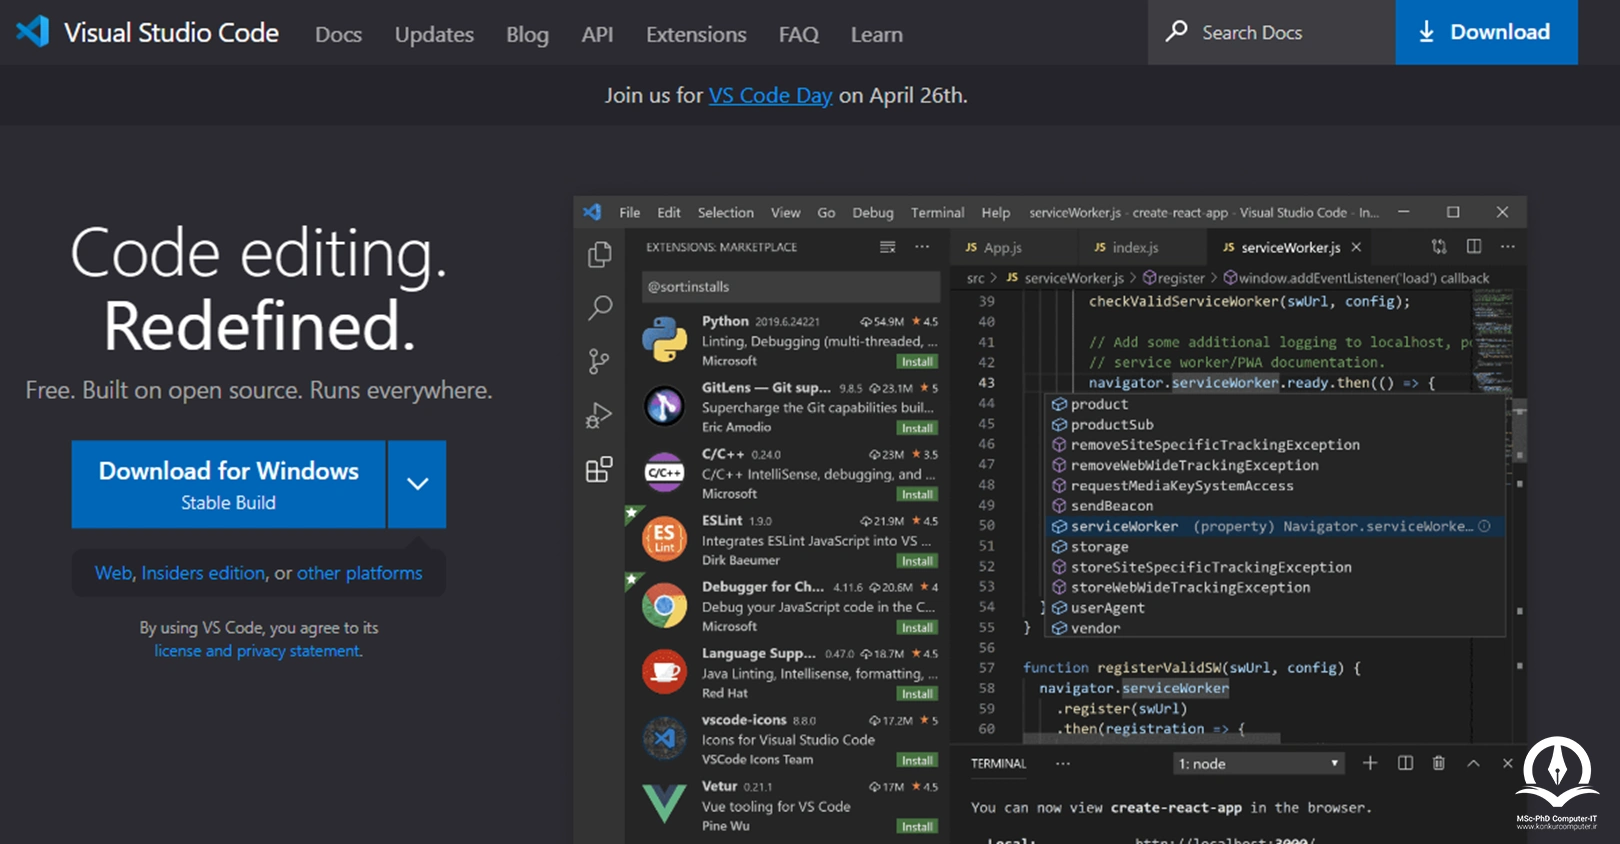The width and height of the screenshot is (1620, 844).
Task: Open the Extensions blocks icon in activity bar
Action: point(599,469)
